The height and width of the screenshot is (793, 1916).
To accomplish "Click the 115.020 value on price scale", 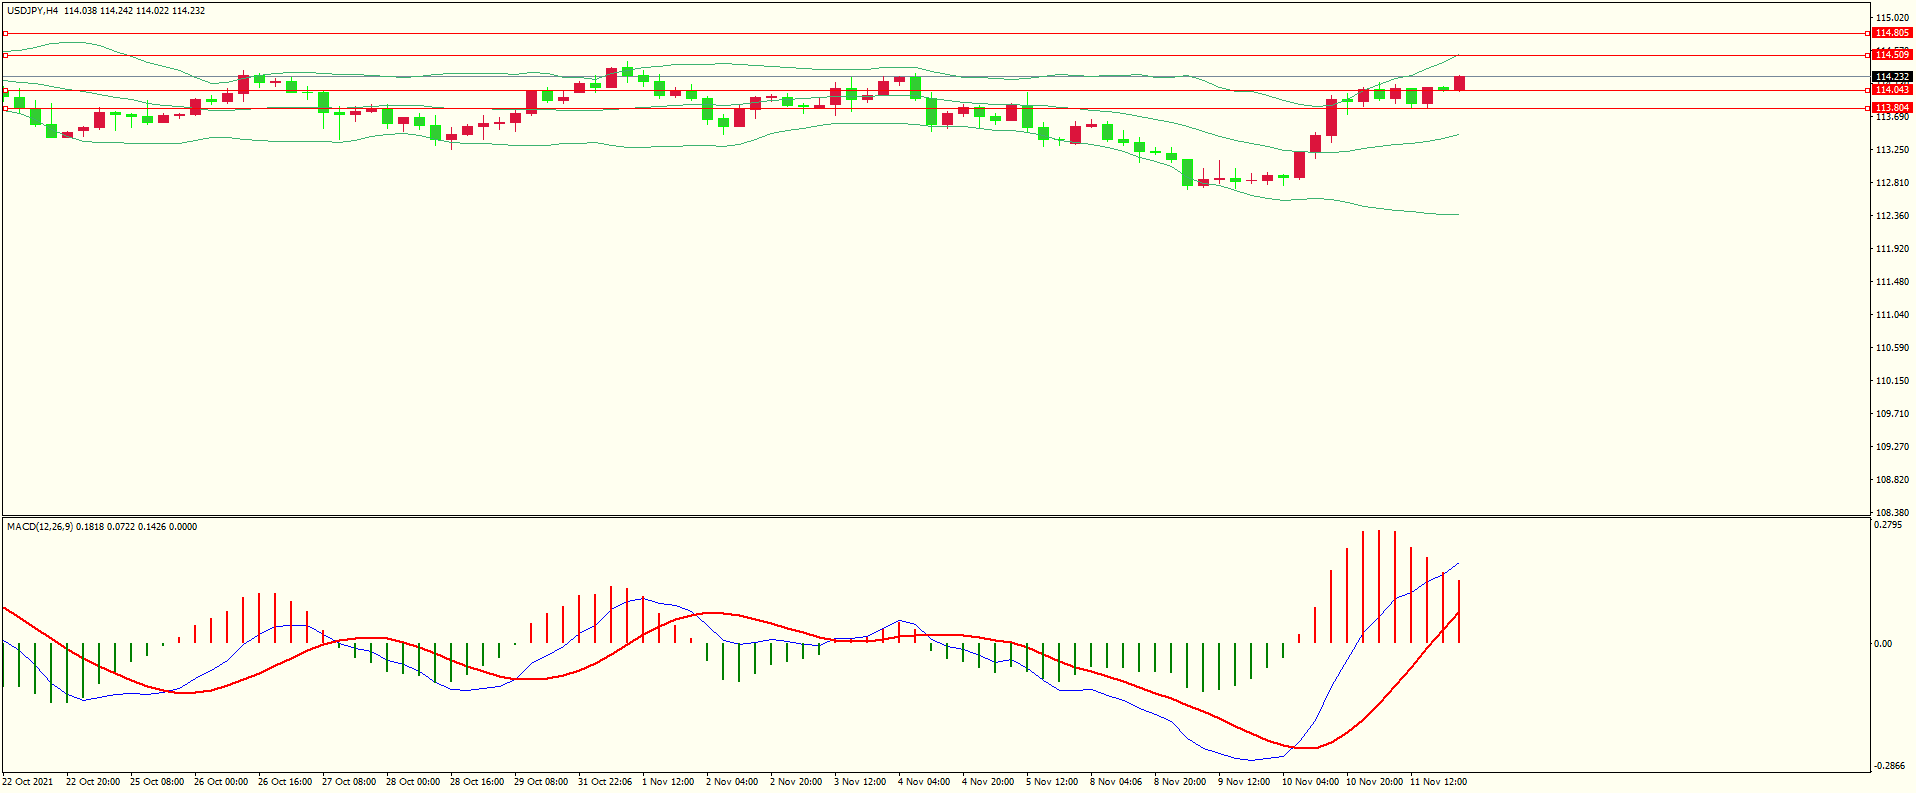I will tap(1892, 18).
